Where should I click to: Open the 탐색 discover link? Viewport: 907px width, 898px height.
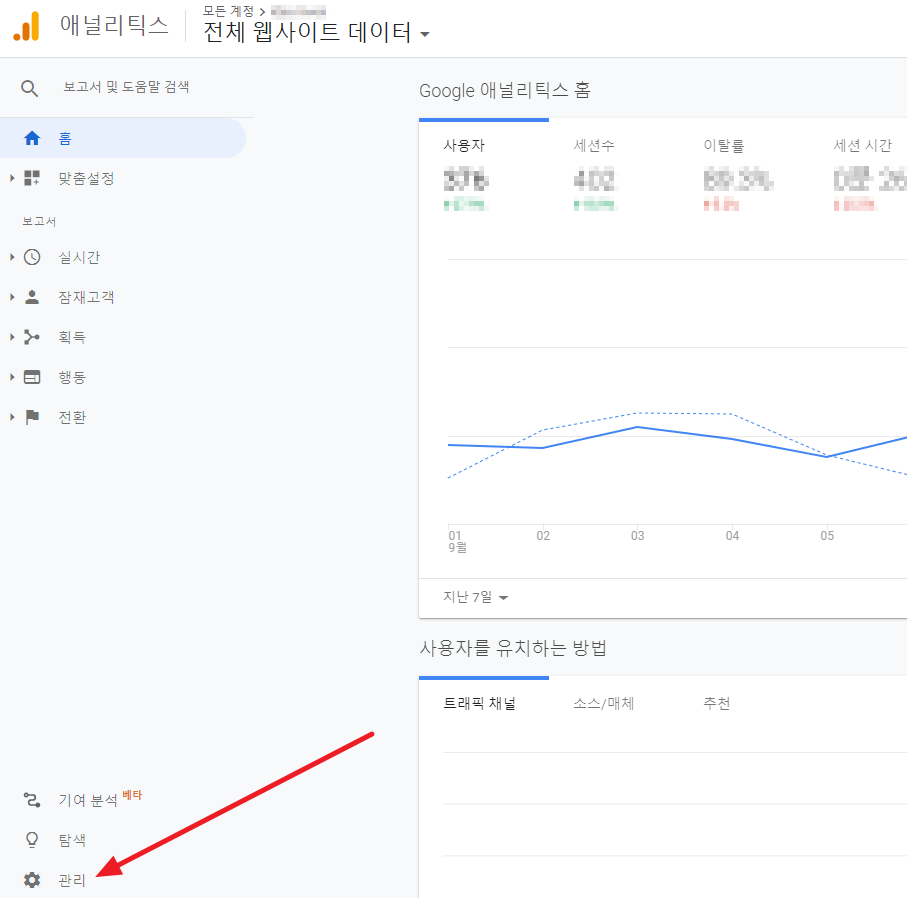tap(72, 840)
